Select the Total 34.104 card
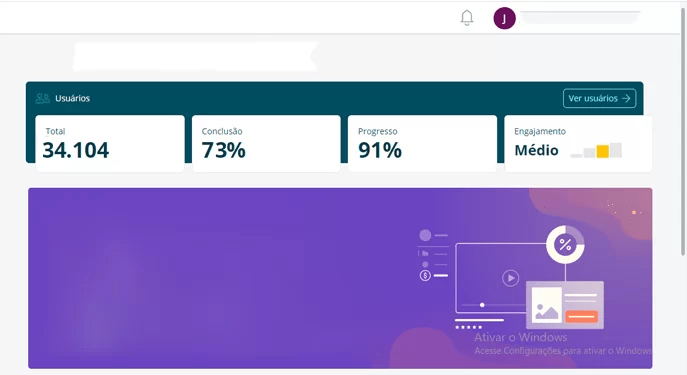The height and width of the screenshot is (375, 687). coord(110,144)
